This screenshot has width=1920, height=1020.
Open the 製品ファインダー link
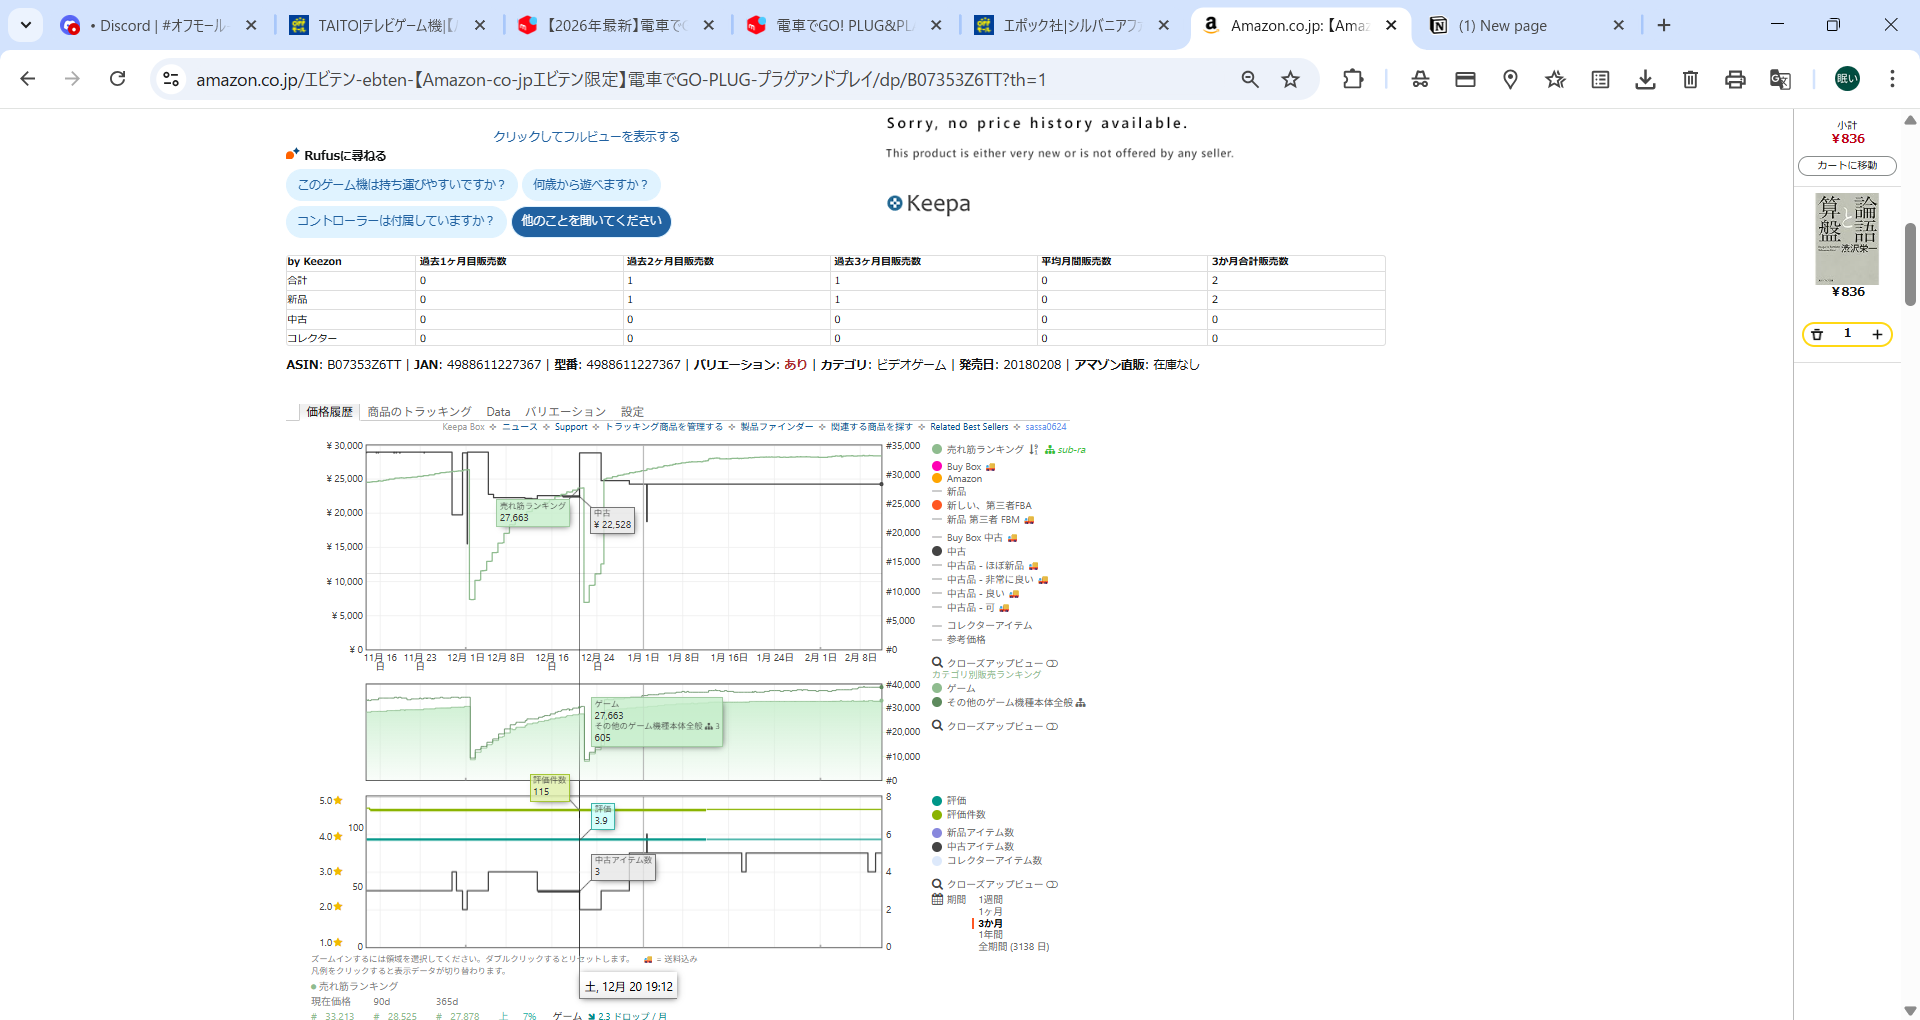[x=776, y=427]
